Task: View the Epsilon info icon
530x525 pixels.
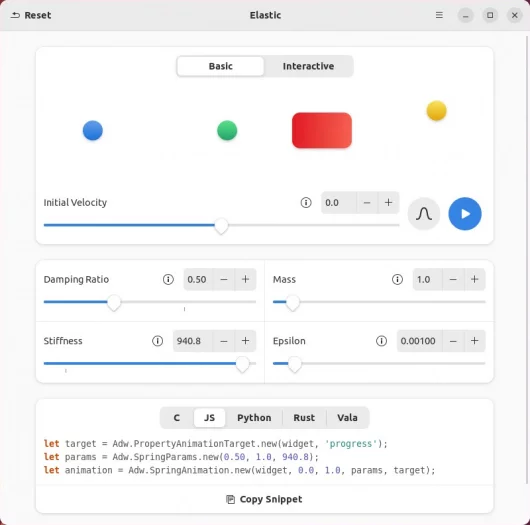Action: coord(381,341)
